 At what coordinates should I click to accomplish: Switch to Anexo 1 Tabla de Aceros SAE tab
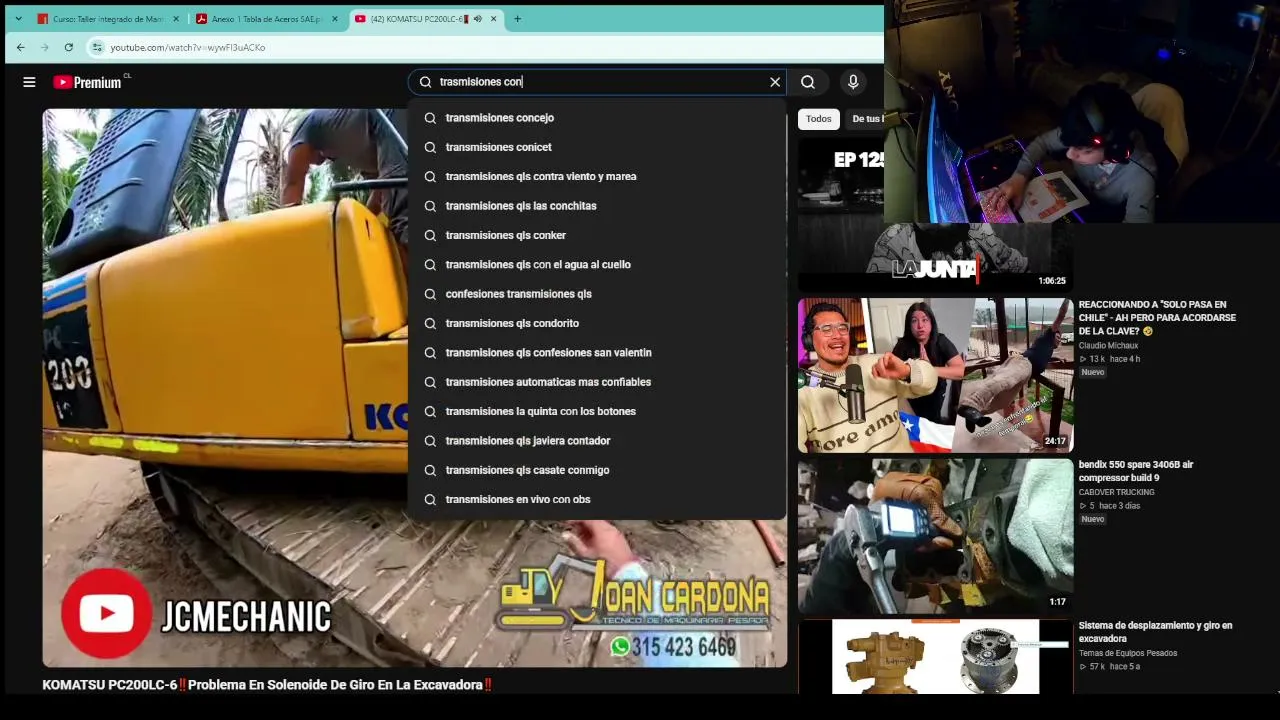point(266,18)
